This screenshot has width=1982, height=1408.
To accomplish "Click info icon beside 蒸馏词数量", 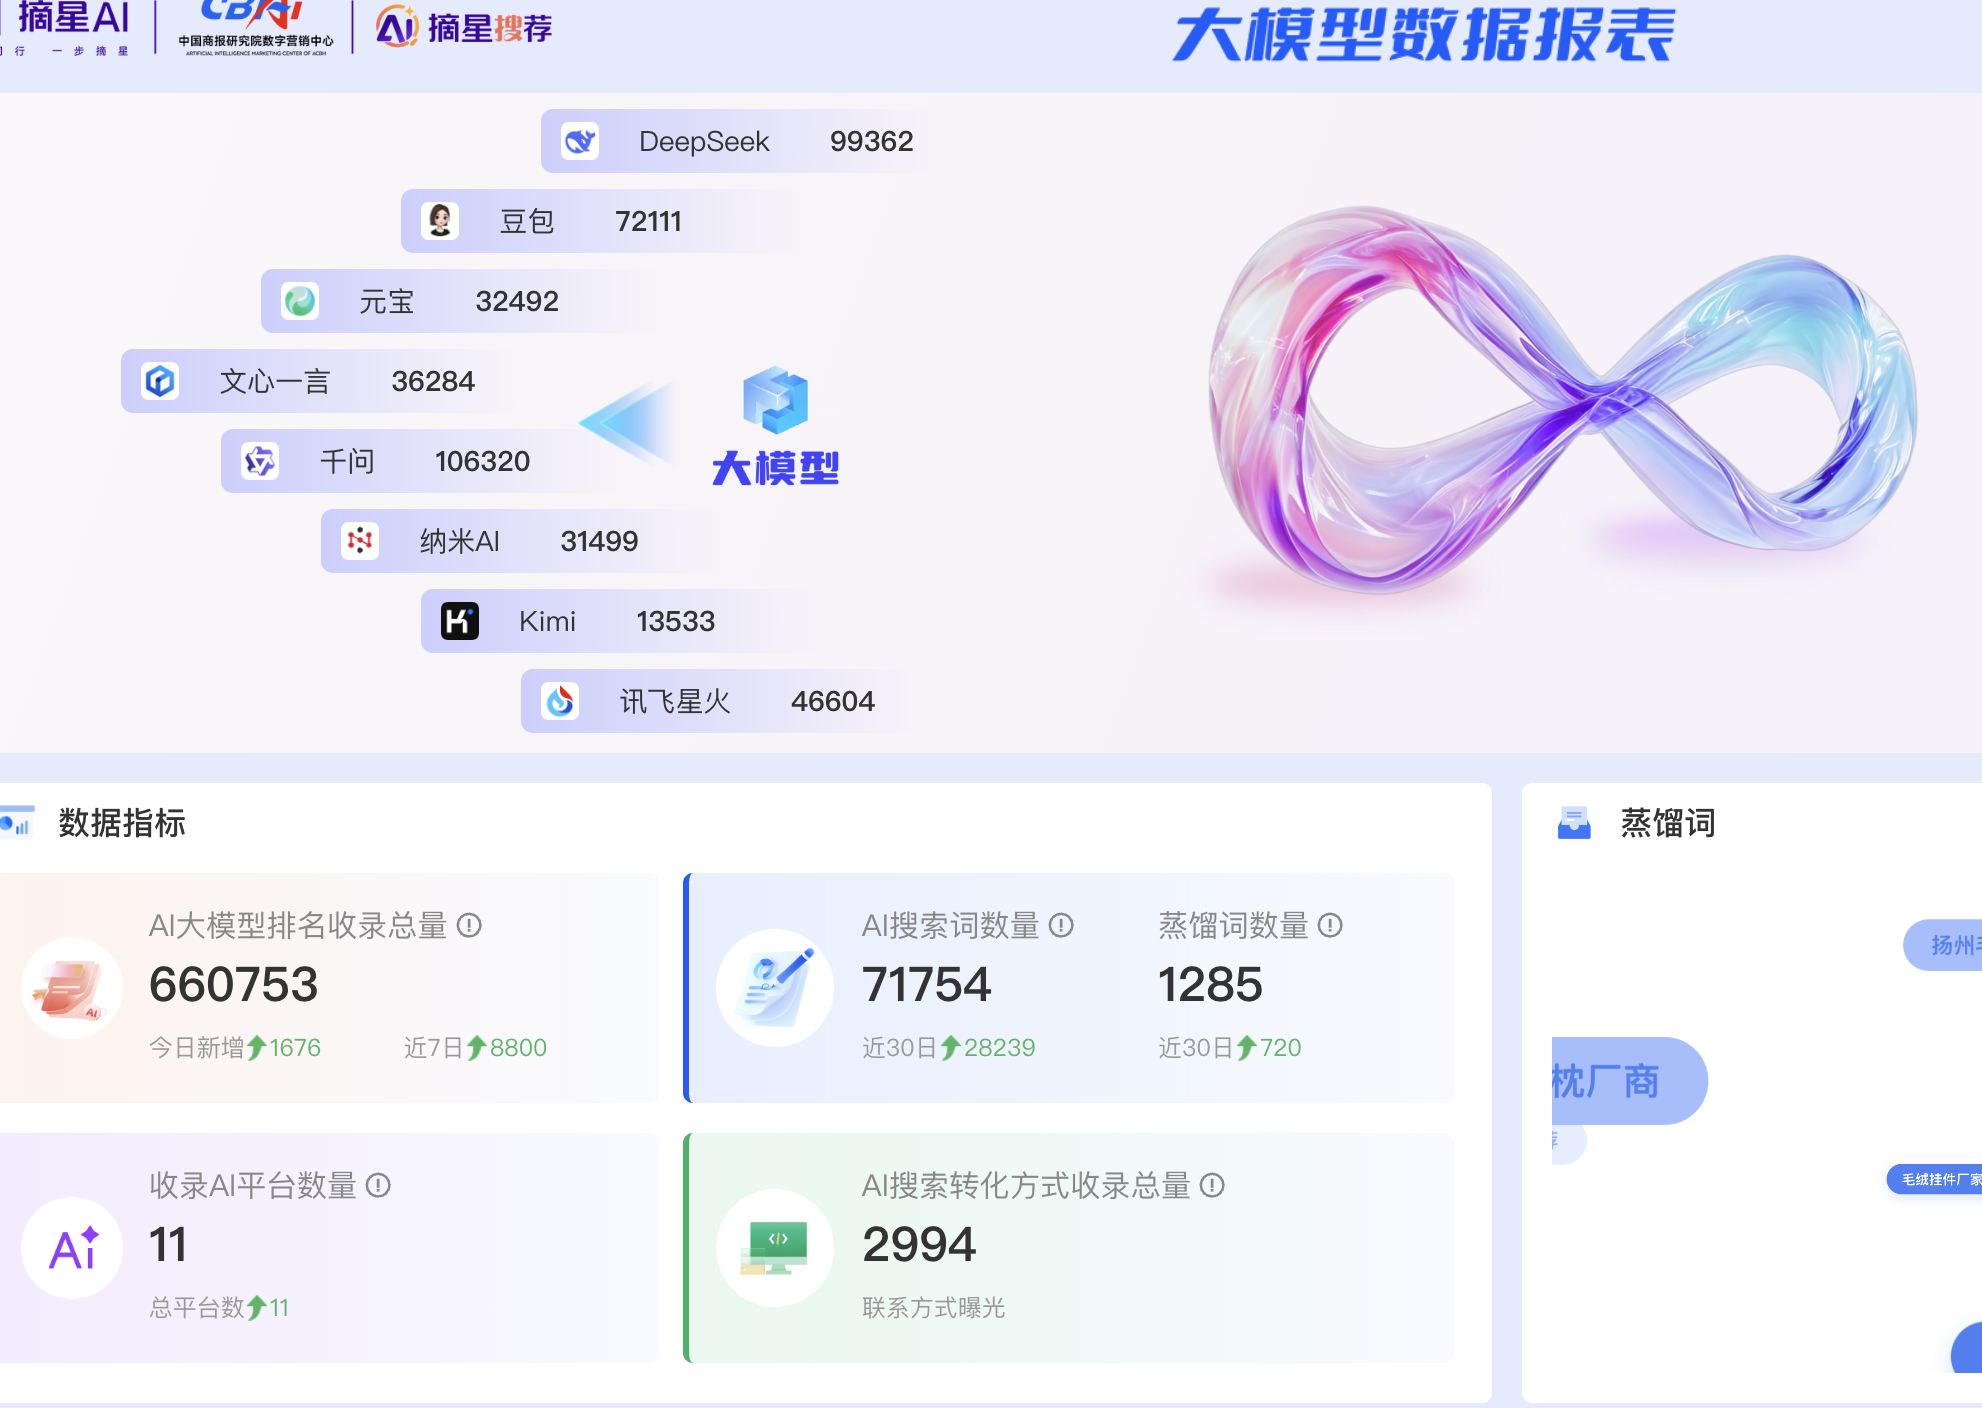I will coord(1330,925).
